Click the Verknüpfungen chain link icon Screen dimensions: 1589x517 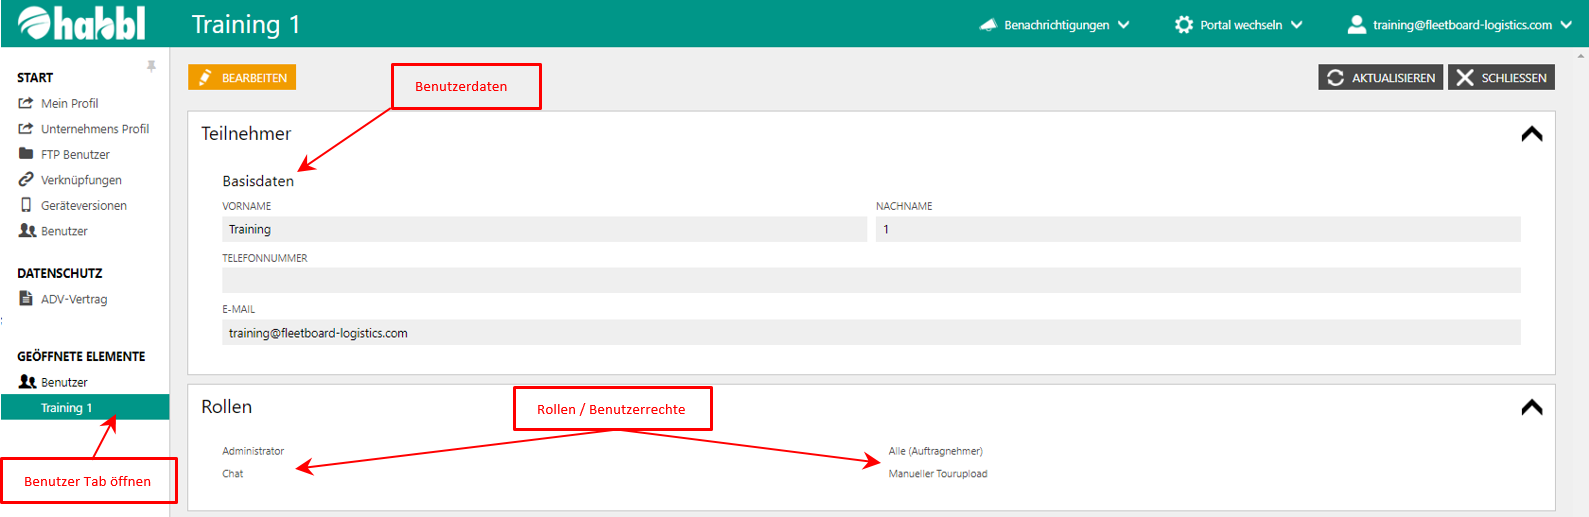click(26, 180)
